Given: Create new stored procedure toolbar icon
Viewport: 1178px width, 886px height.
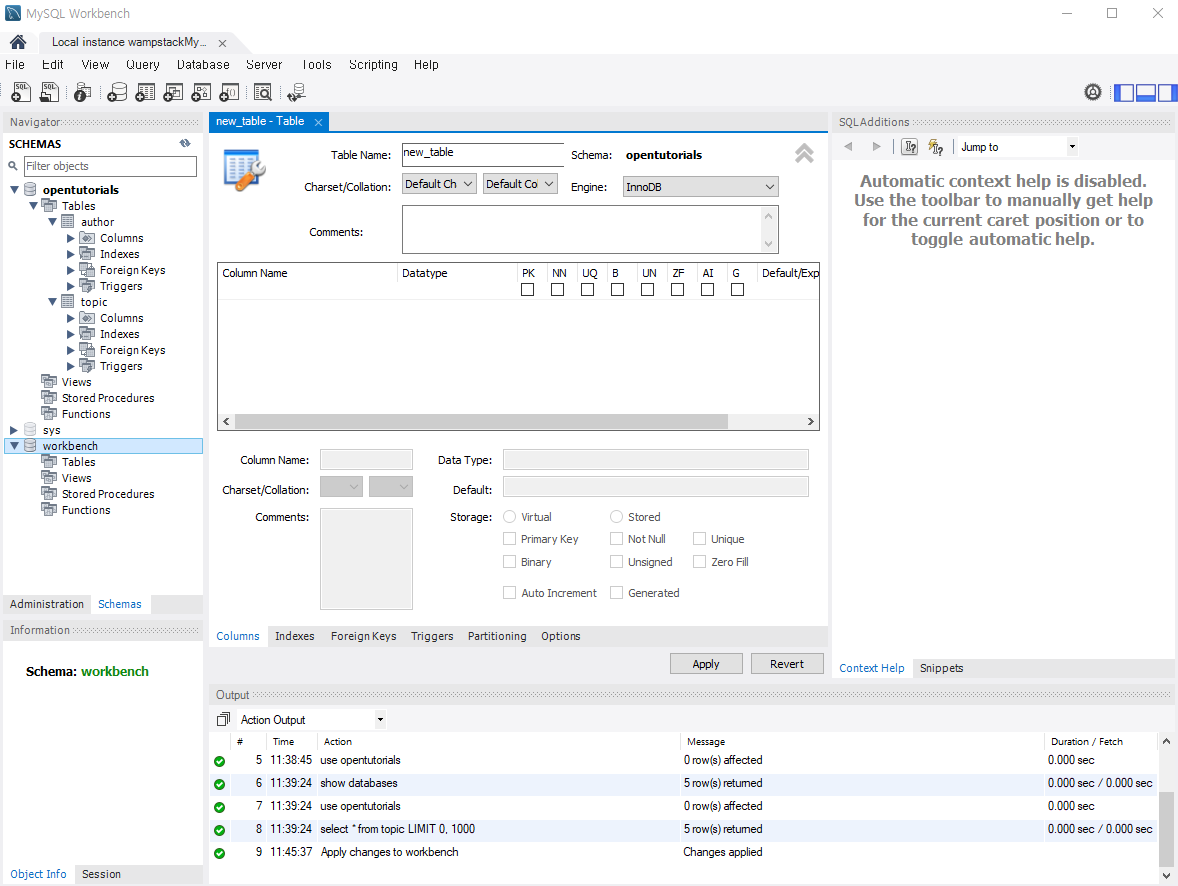Looking at the screenshot, I should click(201, 92).
